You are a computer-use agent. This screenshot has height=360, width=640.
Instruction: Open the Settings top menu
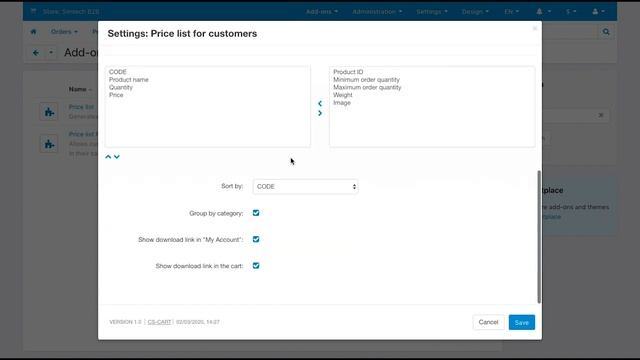click(x=432, y=11)
